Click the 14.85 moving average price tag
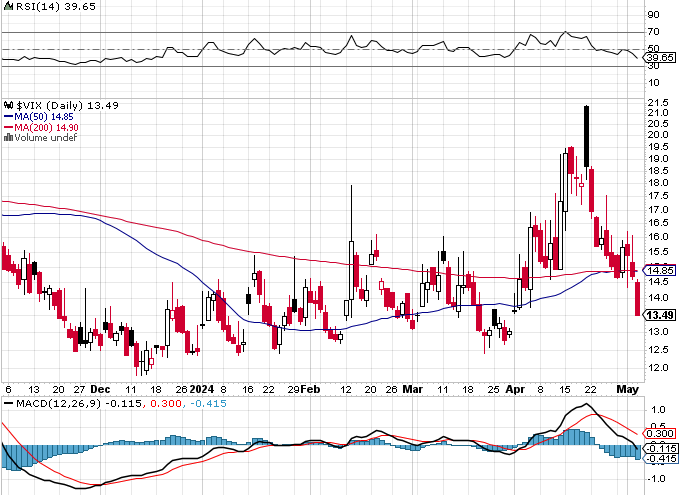The height and width of the screenshot is (495, 684). pos(660,270)
